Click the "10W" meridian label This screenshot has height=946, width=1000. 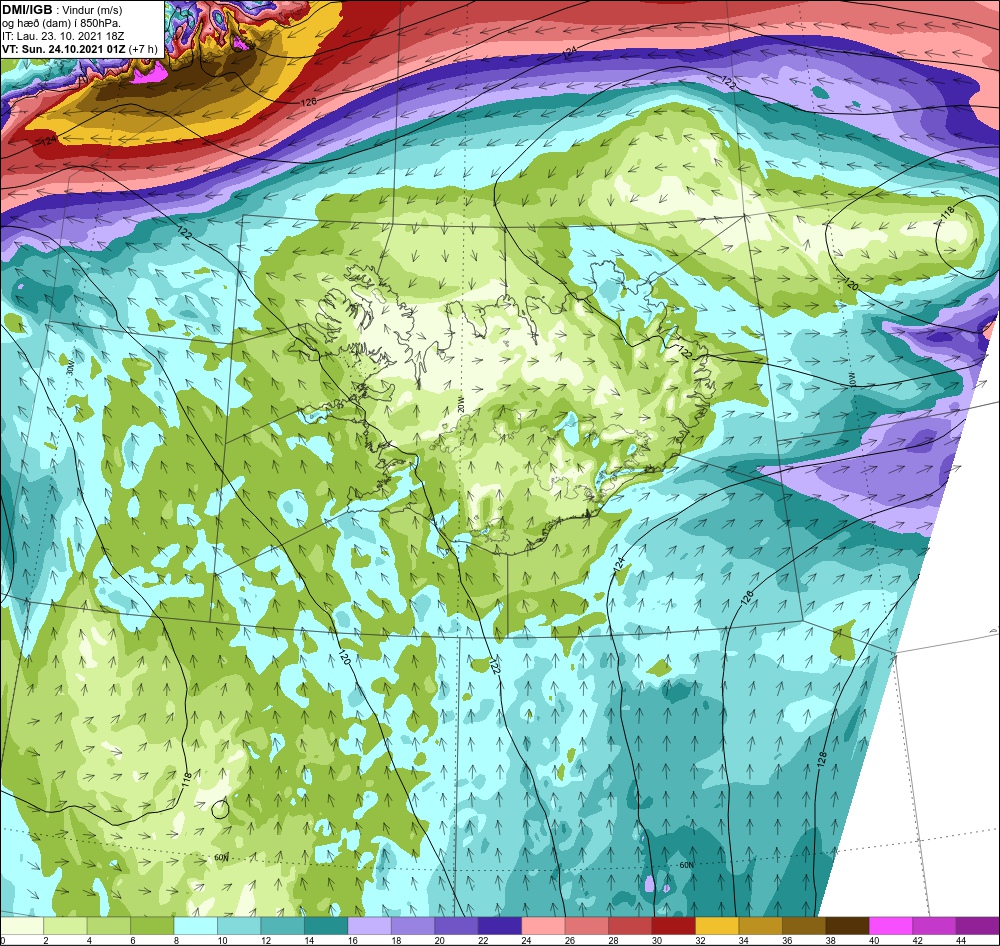pos(851,379)
